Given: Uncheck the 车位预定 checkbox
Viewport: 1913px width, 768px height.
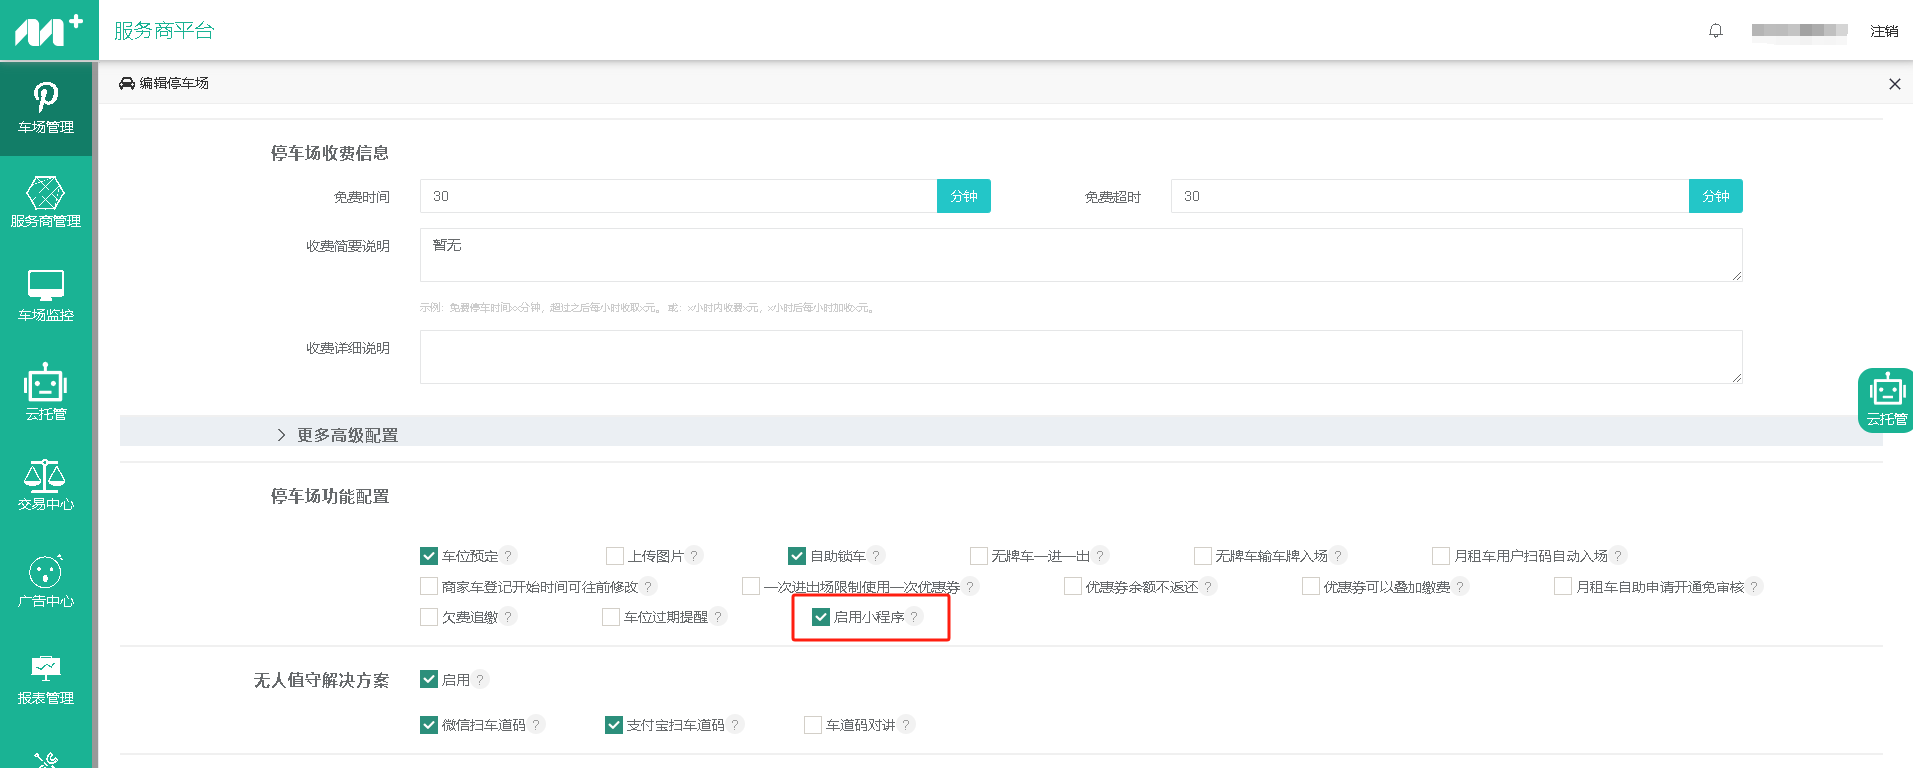Looking at the screenshot, I should pyautogui.click(x=429, y=556).
